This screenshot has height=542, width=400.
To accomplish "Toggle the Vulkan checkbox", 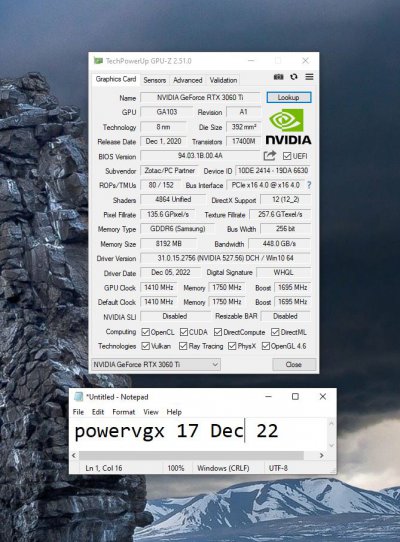I will (x=145, y=346).
